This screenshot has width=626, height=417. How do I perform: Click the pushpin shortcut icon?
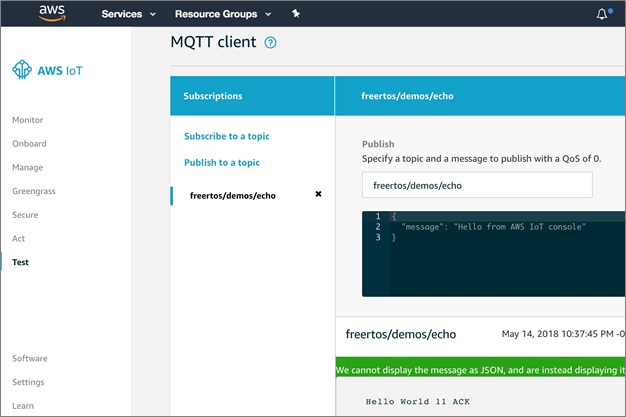(296, 14)
